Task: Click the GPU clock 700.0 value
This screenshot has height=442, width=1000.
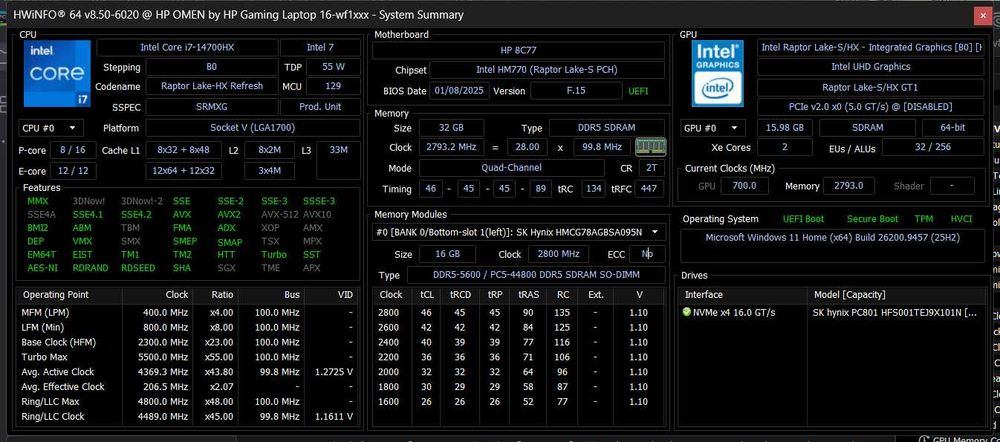Action: click(x=744, y=186)
